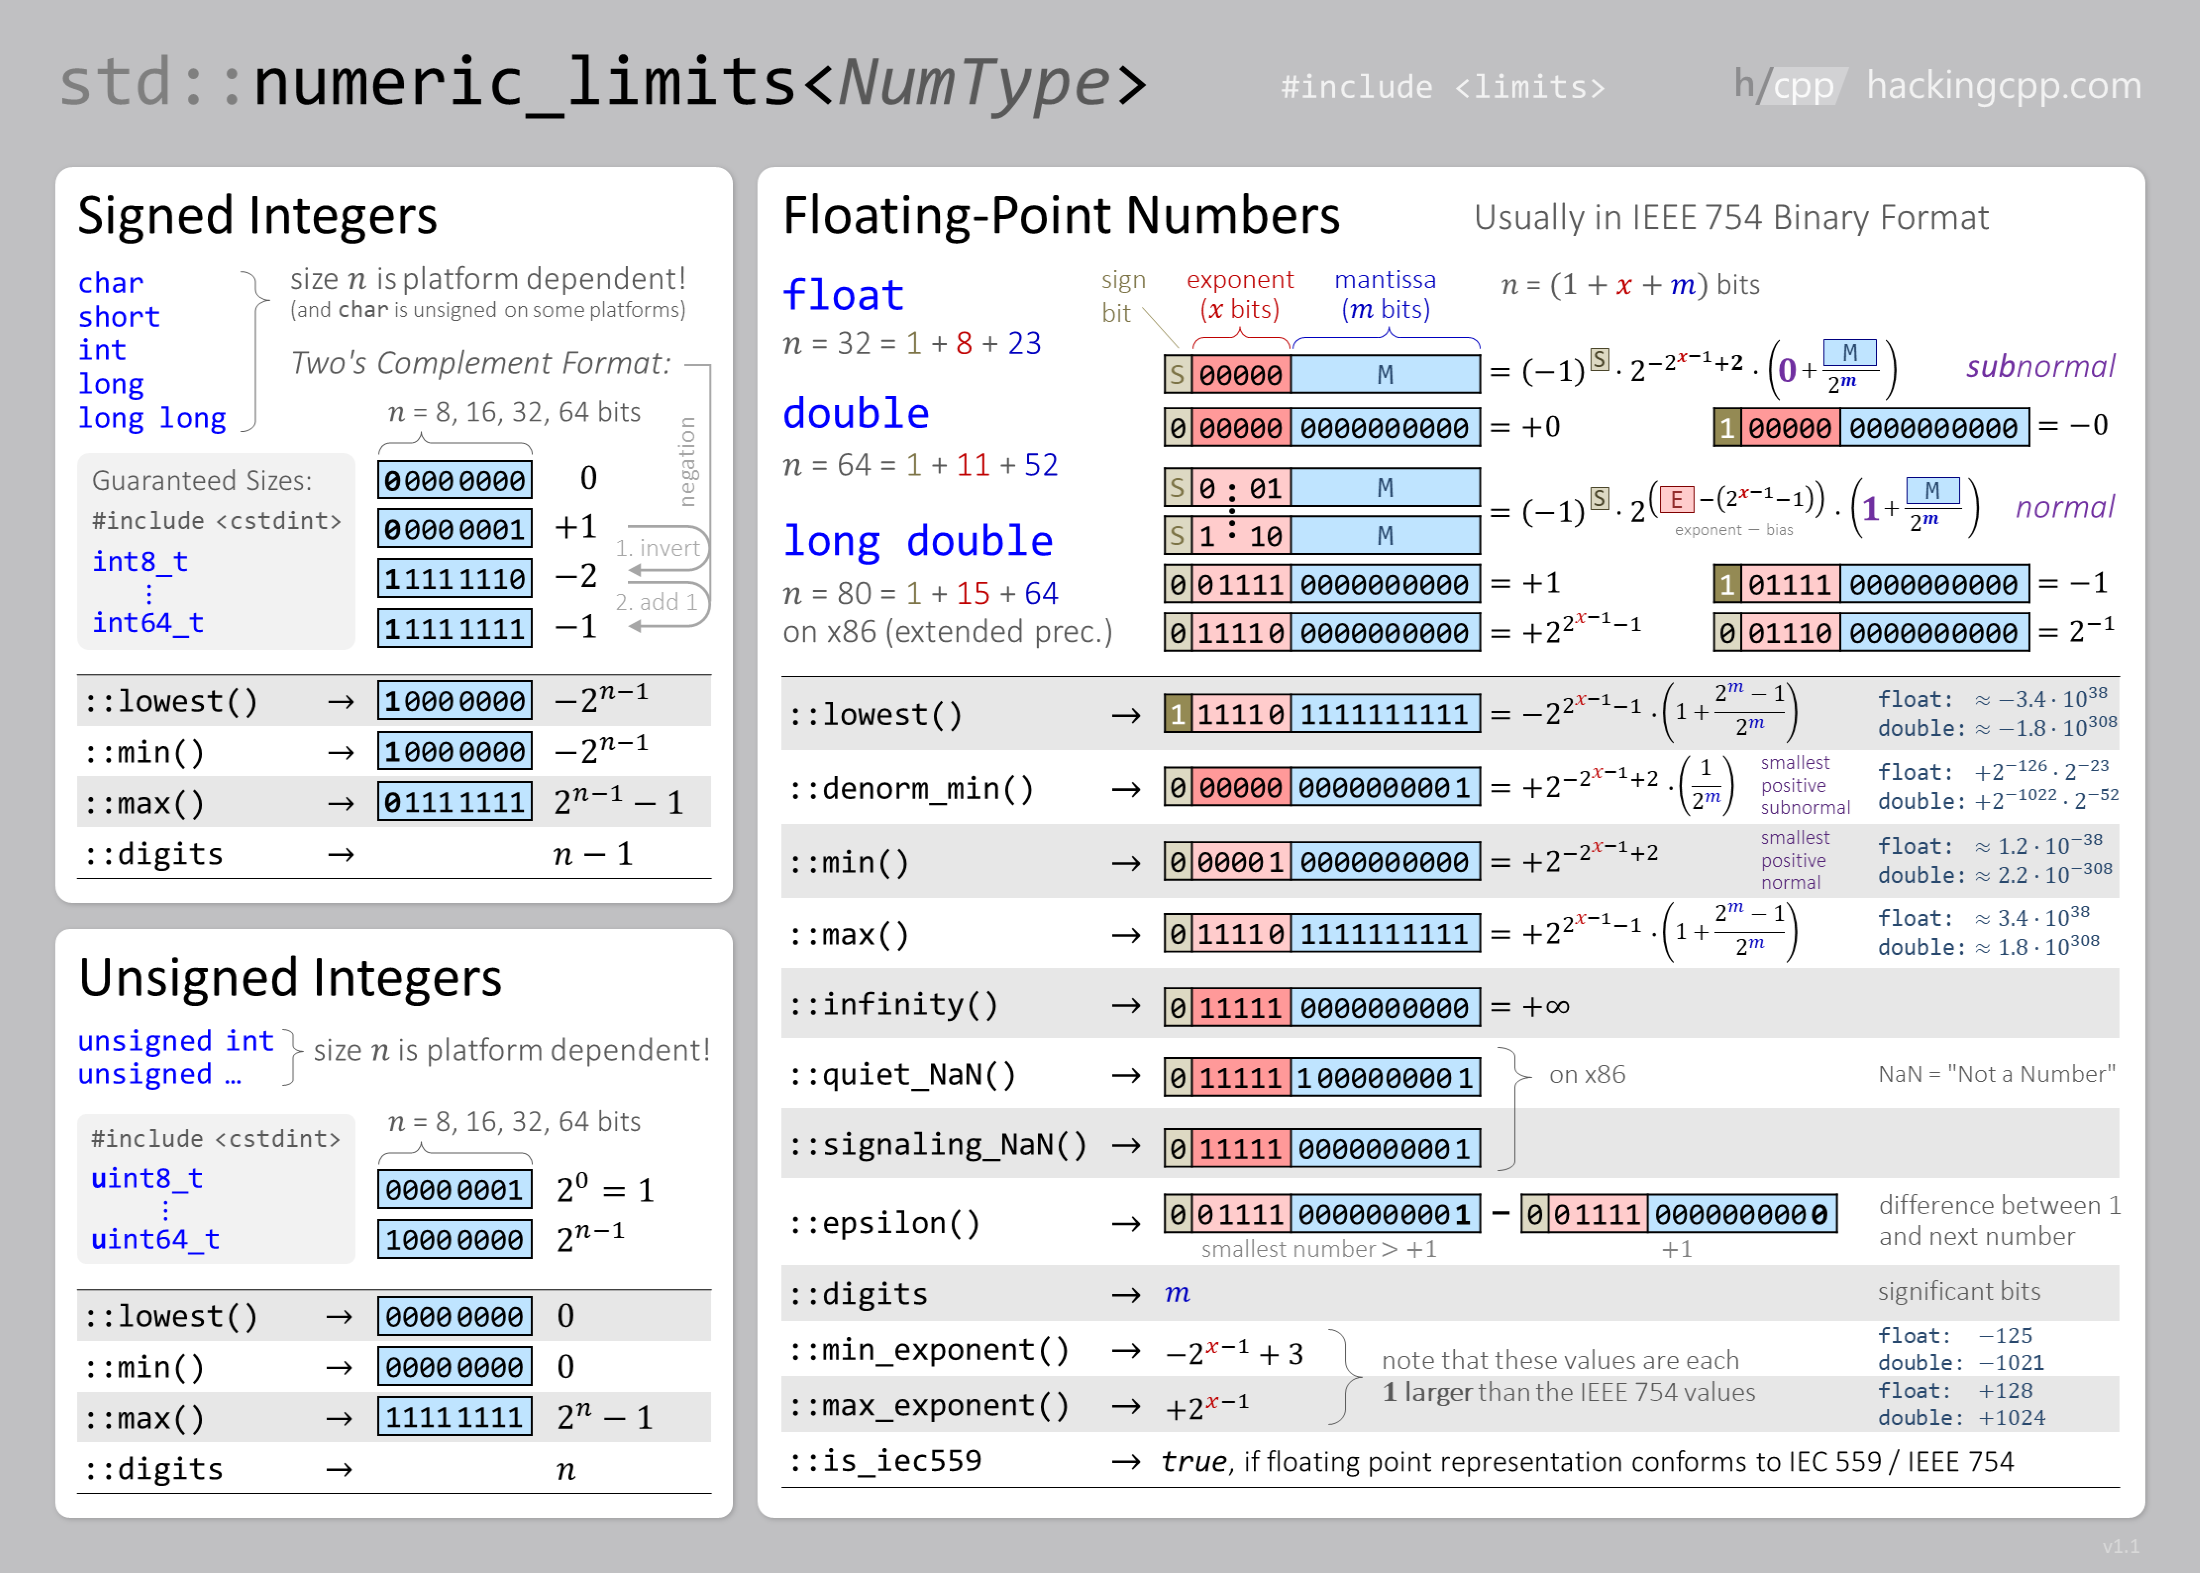Select the int8_t type name

[139, 561]
